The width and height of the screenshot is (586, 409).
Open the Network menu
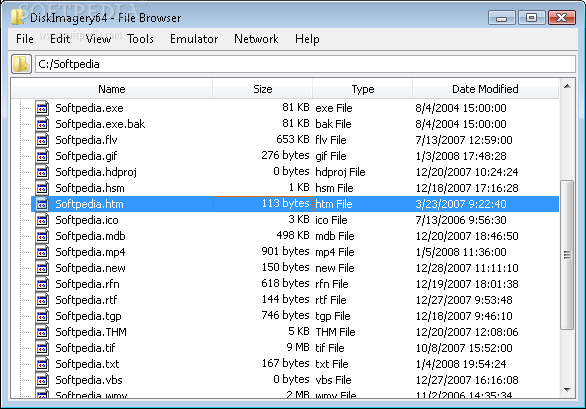tap(256, 39)
